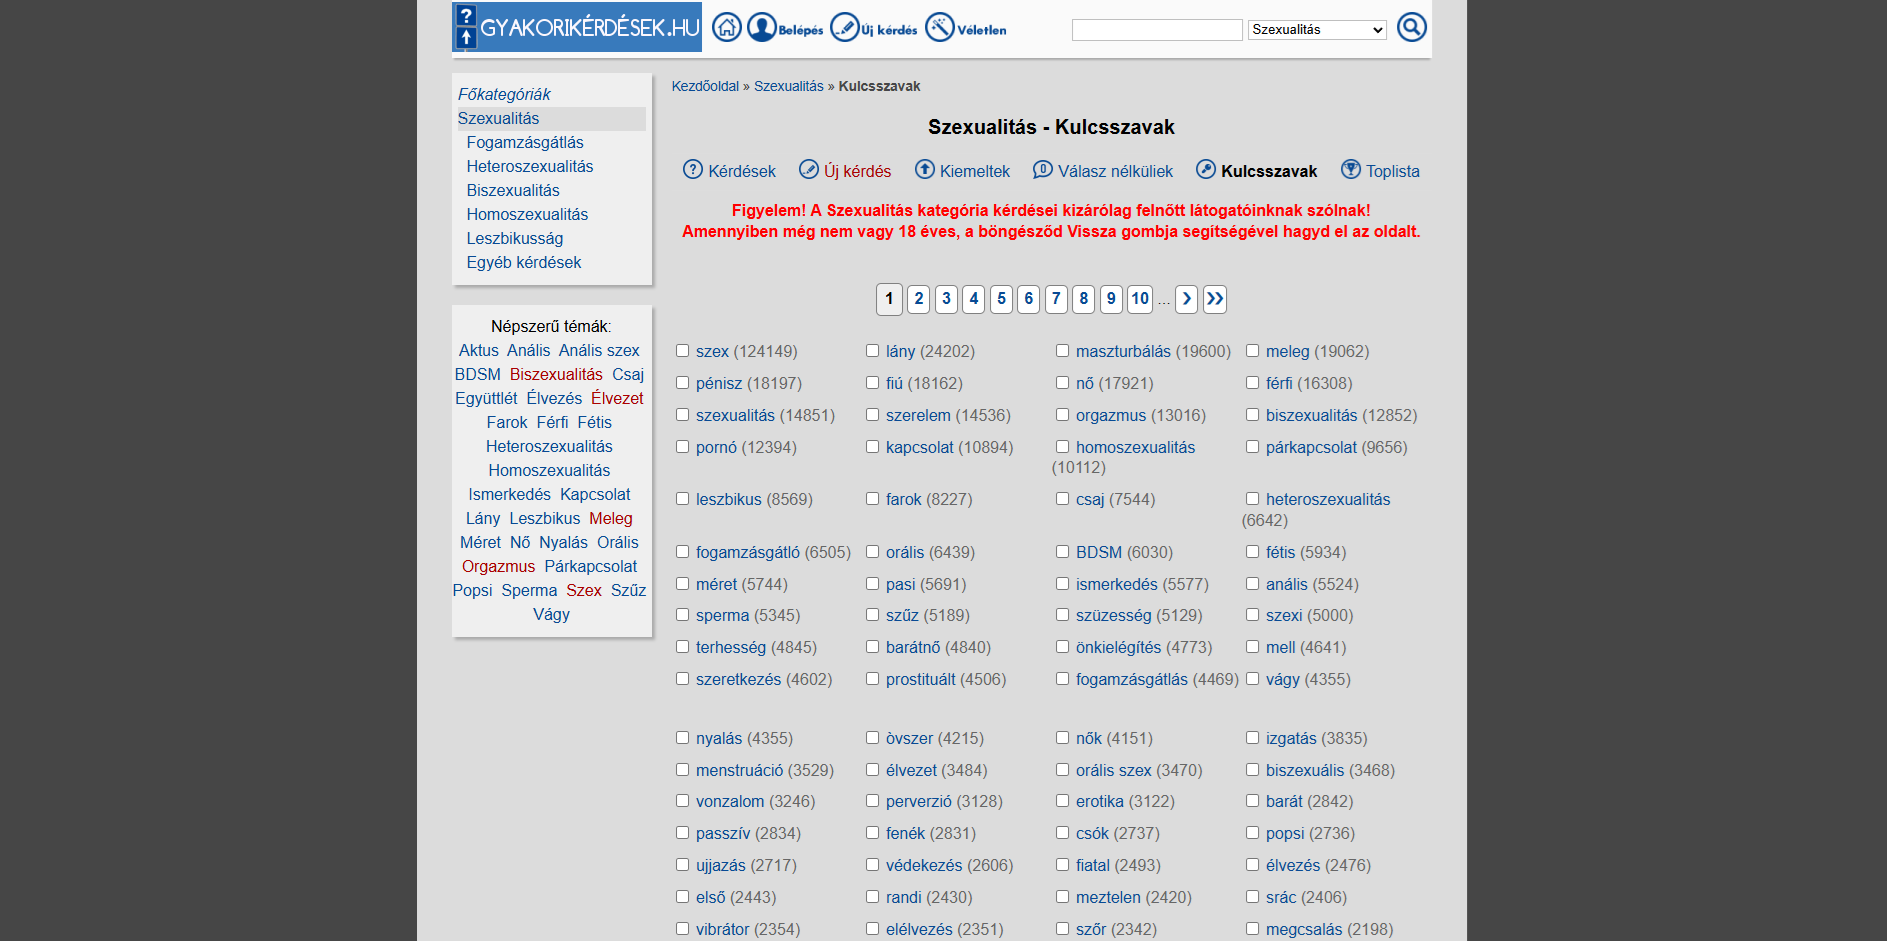The height and width of the screenshot is (941, 1887).
Task: Open the Új kérdés red tab link
Action: (x=857, y=171)
